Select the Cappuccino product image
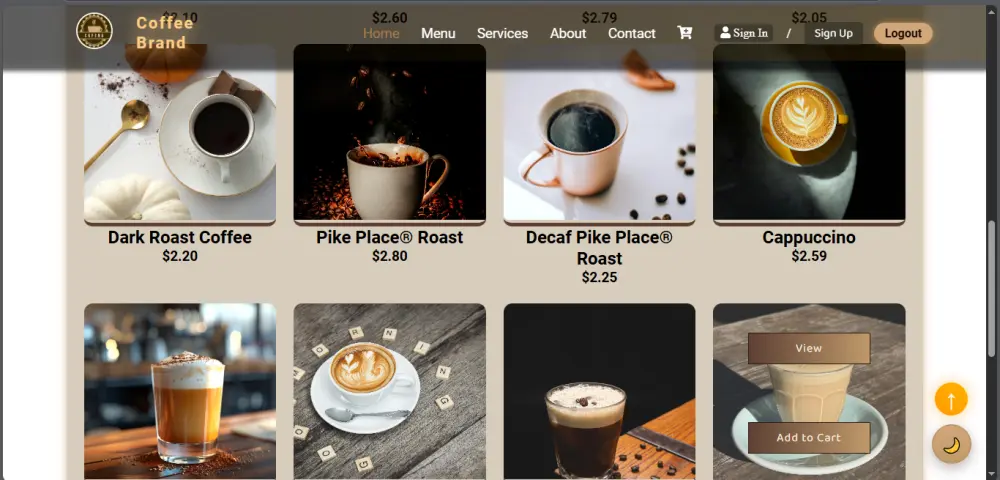 coord(809,132)
